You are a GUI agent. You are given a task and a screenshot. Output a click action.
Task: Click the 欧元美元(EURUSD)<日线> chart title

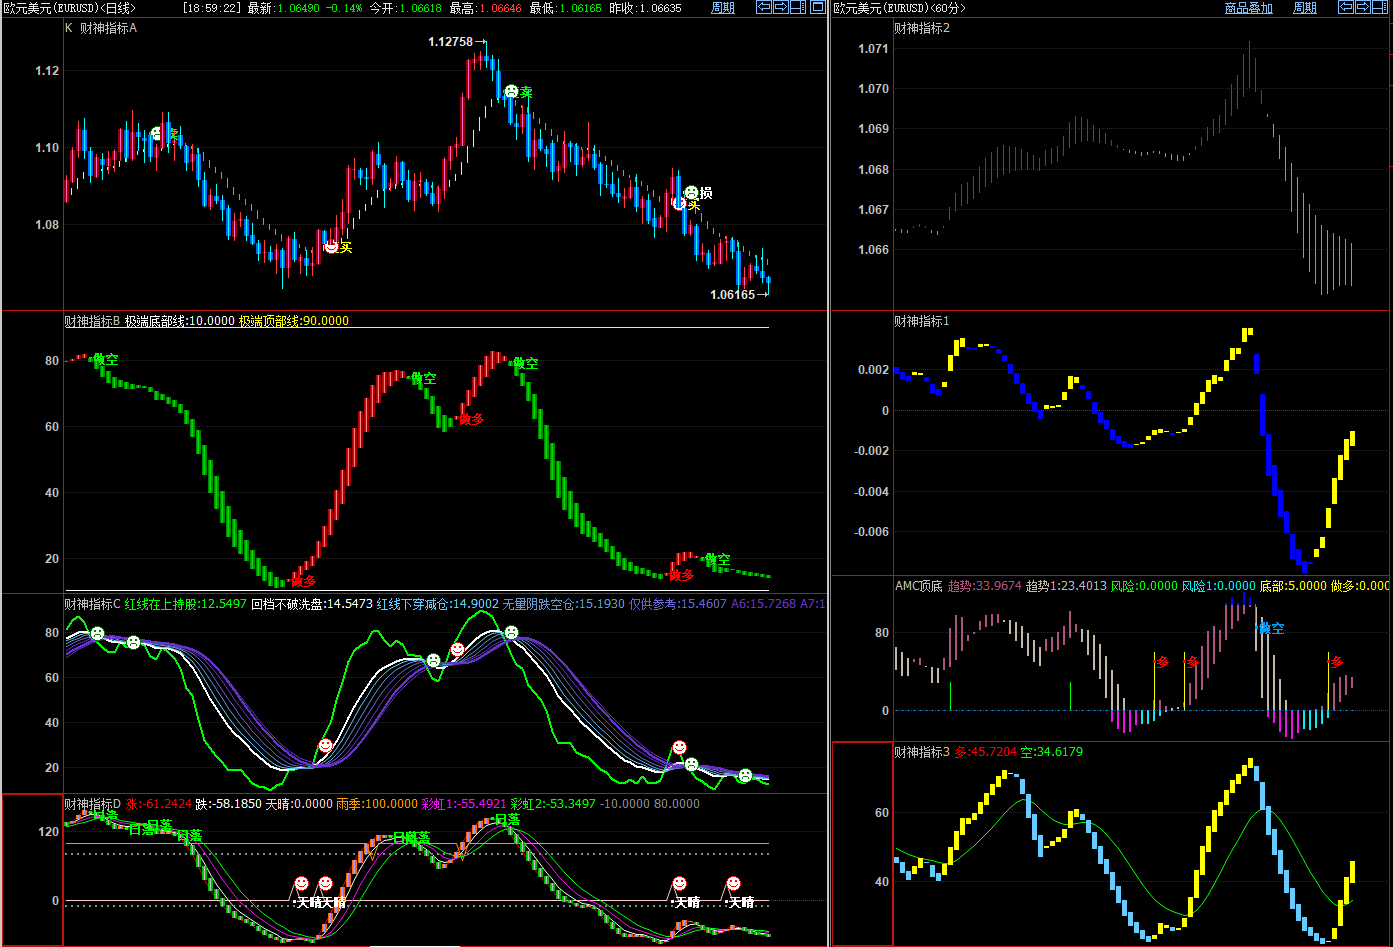click(69, 8)
